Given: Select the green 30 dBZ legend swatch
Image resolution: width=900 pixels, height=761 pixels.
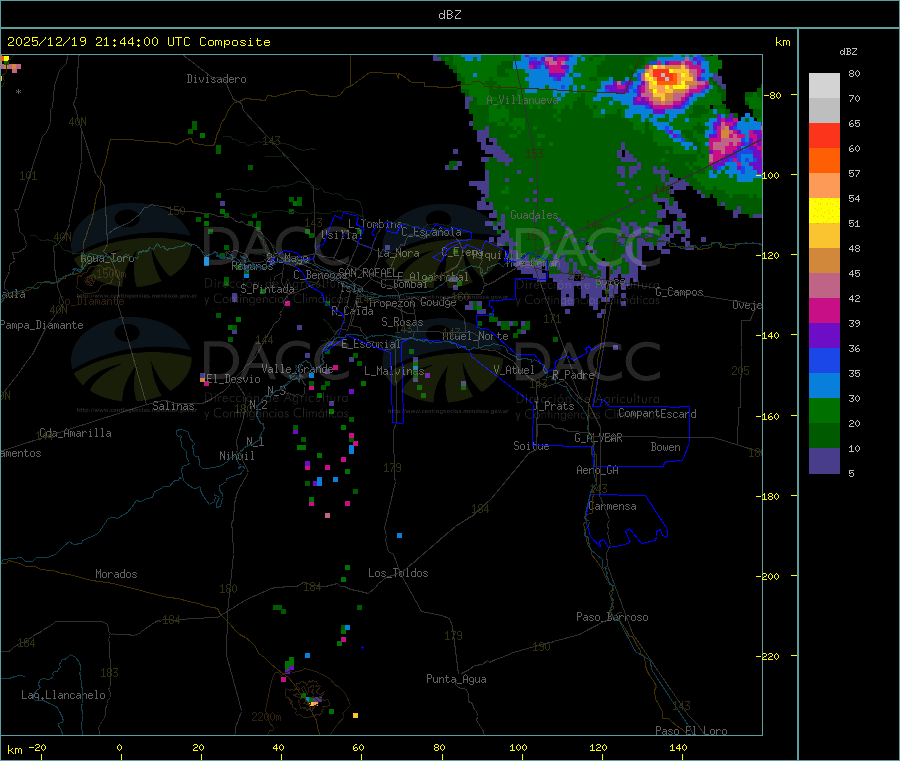Looking at the screenshot, I should [824, 410].
